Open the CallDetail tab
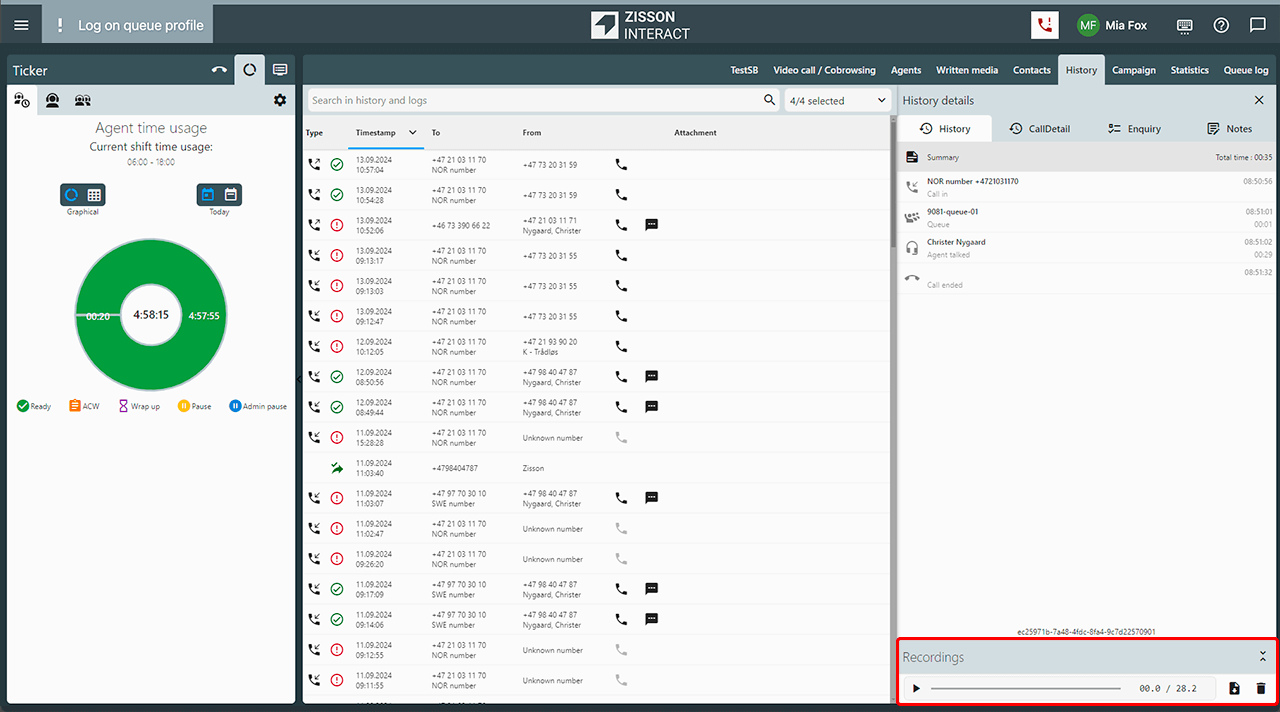The height and width of the screenshot is (712, 1280). 1039,128
